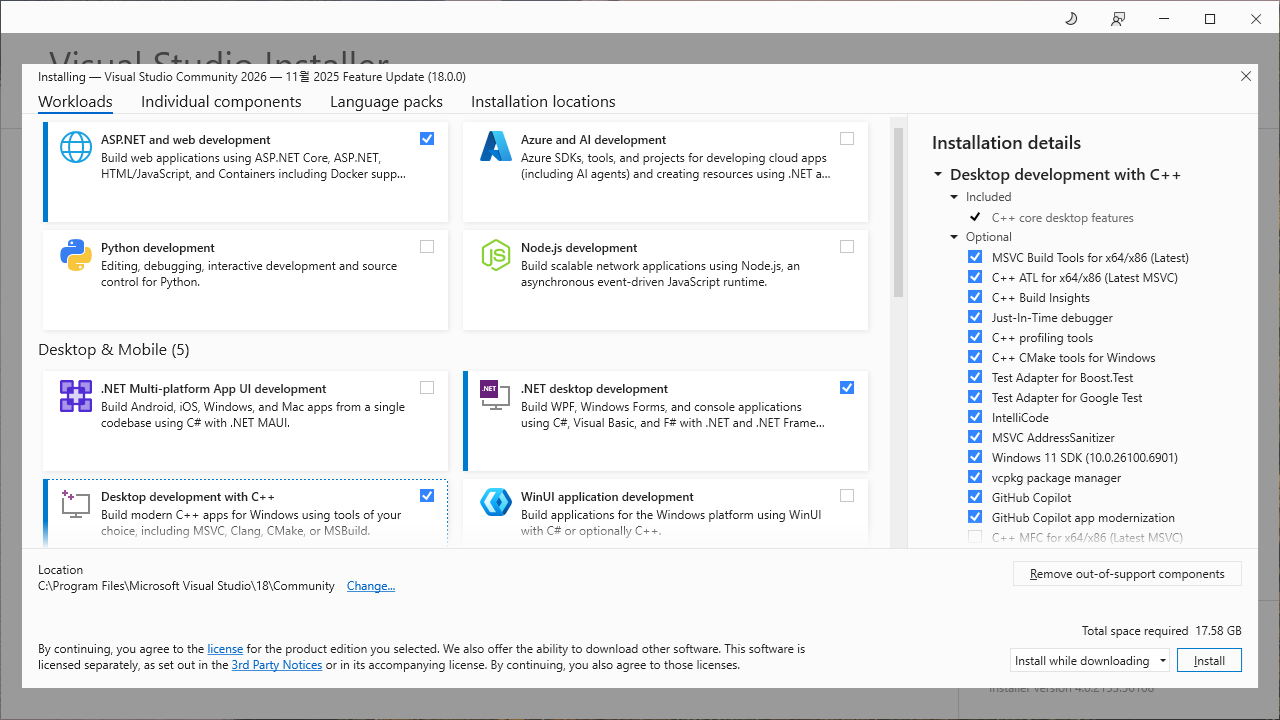The height and width of the screenshot is (720, 1280).
Task: Click the Desktop development with C++ icon
Action: coord(76,504)
